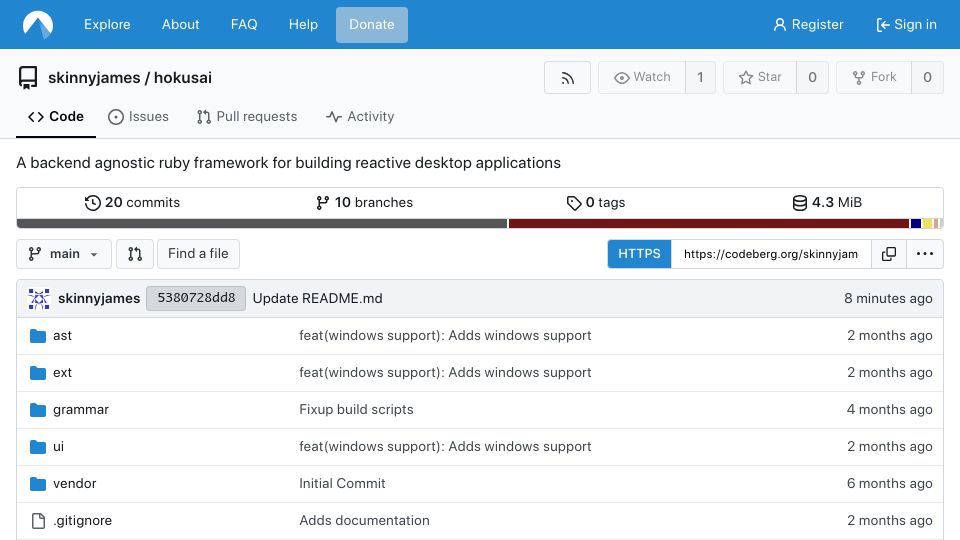Screen dimensions: 960x540
Task: Open the vendor folder name
Action: click(x=75, y=484)
